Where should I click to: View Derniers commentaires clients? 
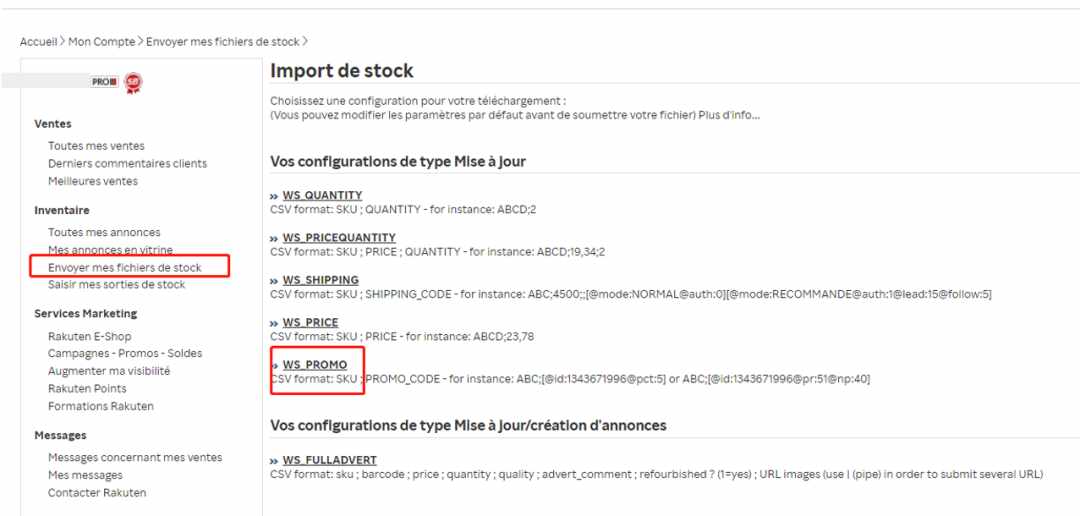127,163
